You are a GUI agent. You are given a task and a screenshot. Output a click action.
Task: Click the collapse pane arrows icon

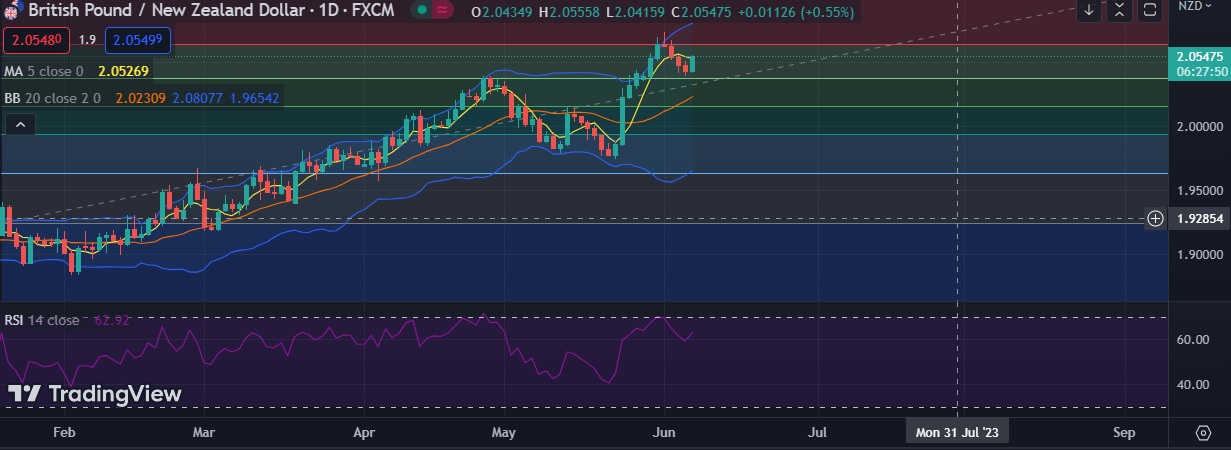tap(1119, 11)
